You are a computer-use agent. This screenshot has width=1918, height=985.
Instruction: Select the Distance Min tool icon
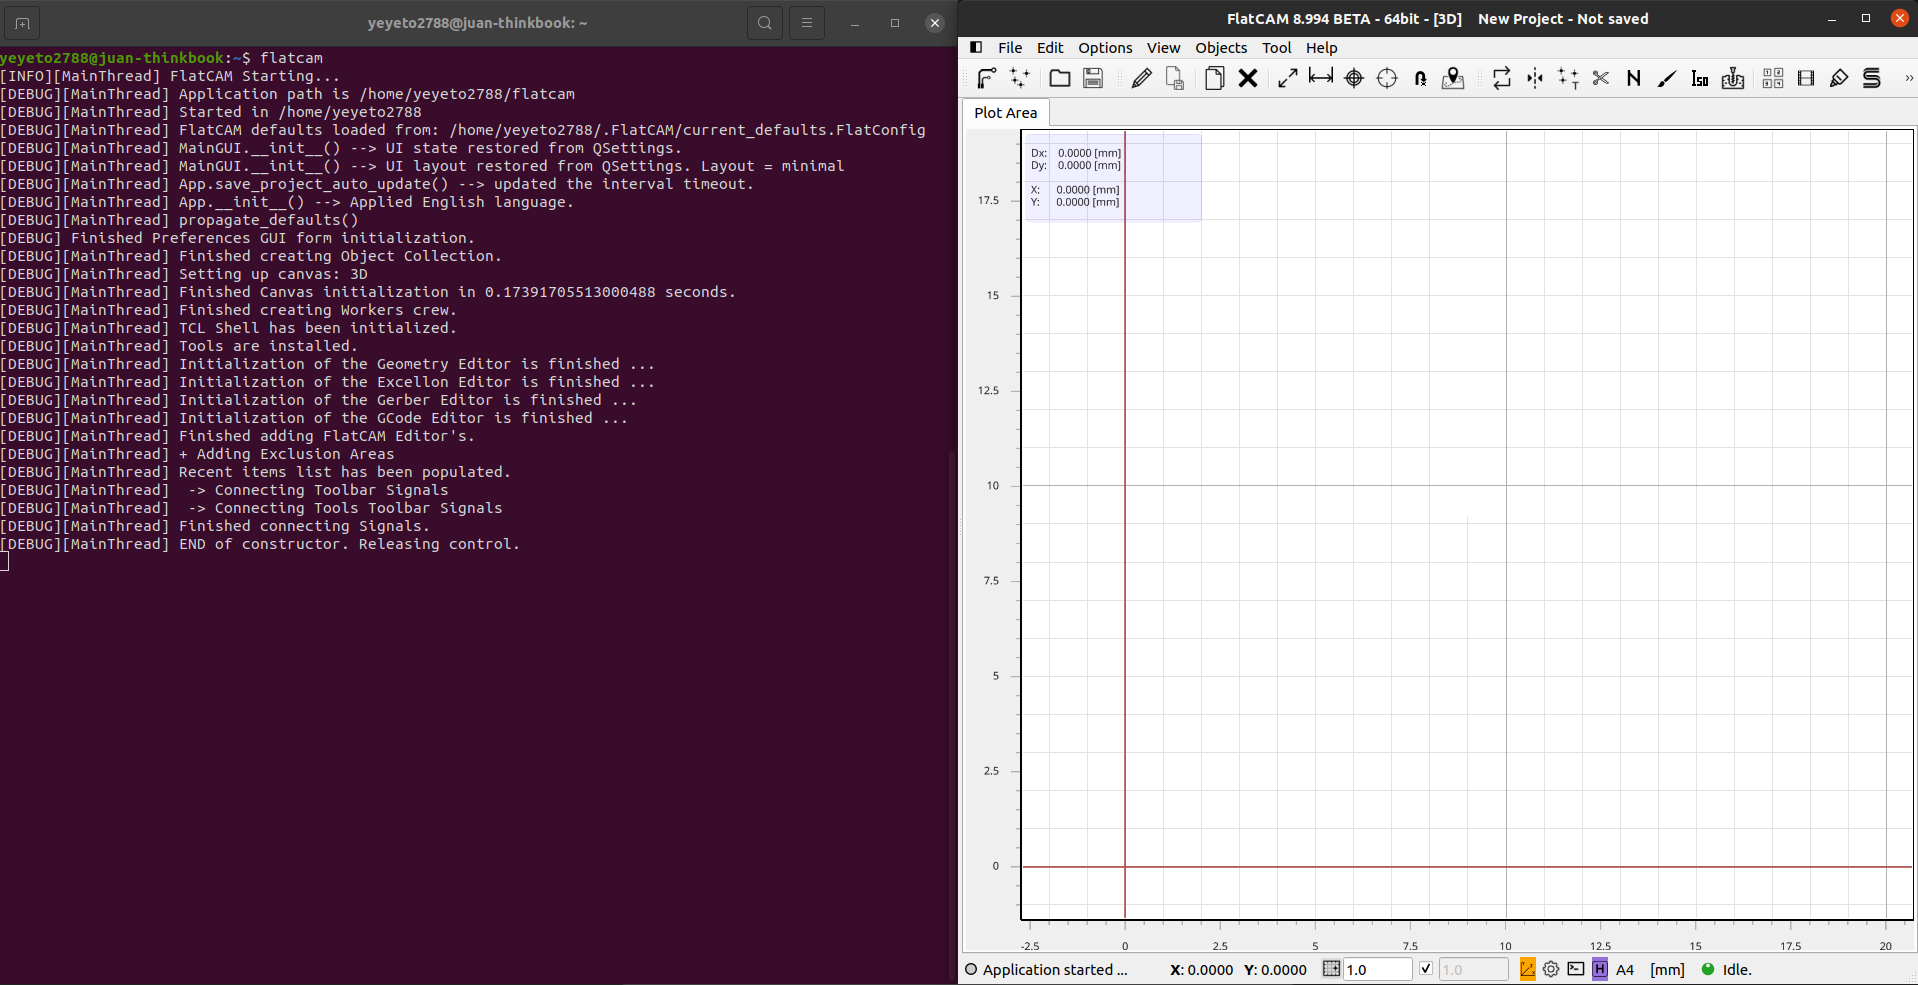1321,78
